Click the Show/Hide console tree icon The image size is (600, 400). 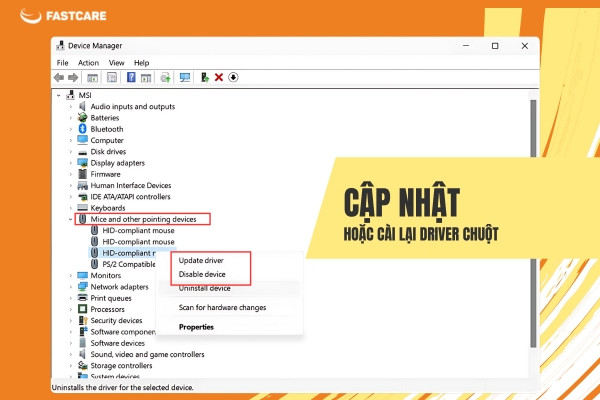[x=93, y=78]
